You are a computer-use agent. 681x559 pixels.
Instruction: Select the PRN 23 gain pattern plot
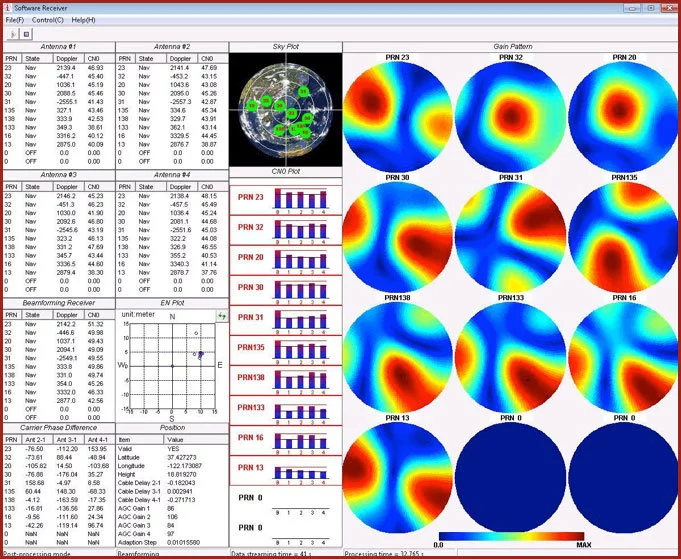click(397, 117)
